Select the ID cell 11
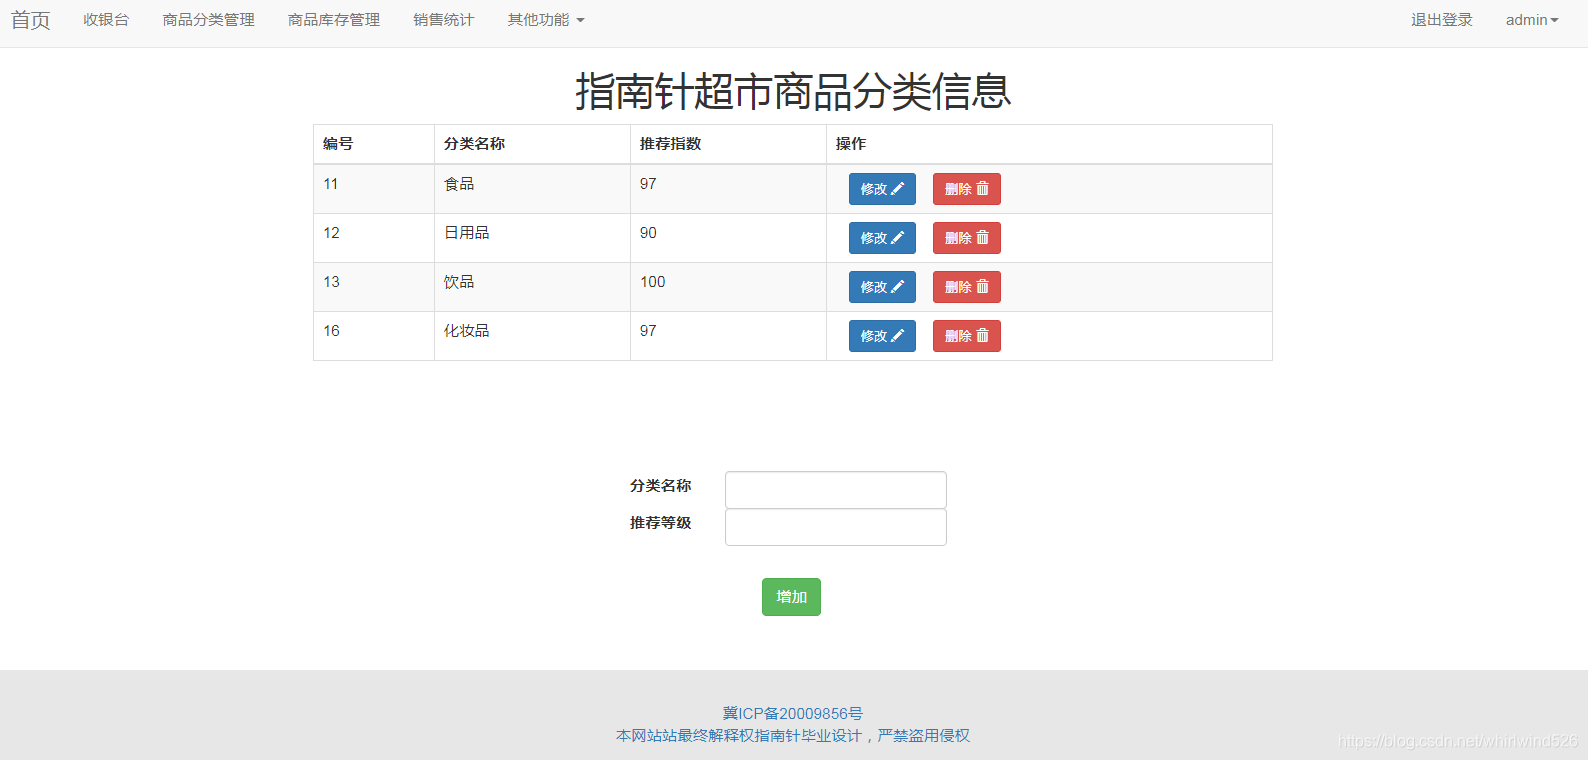This screenshot has height=760, width=1588. point(374,189)
